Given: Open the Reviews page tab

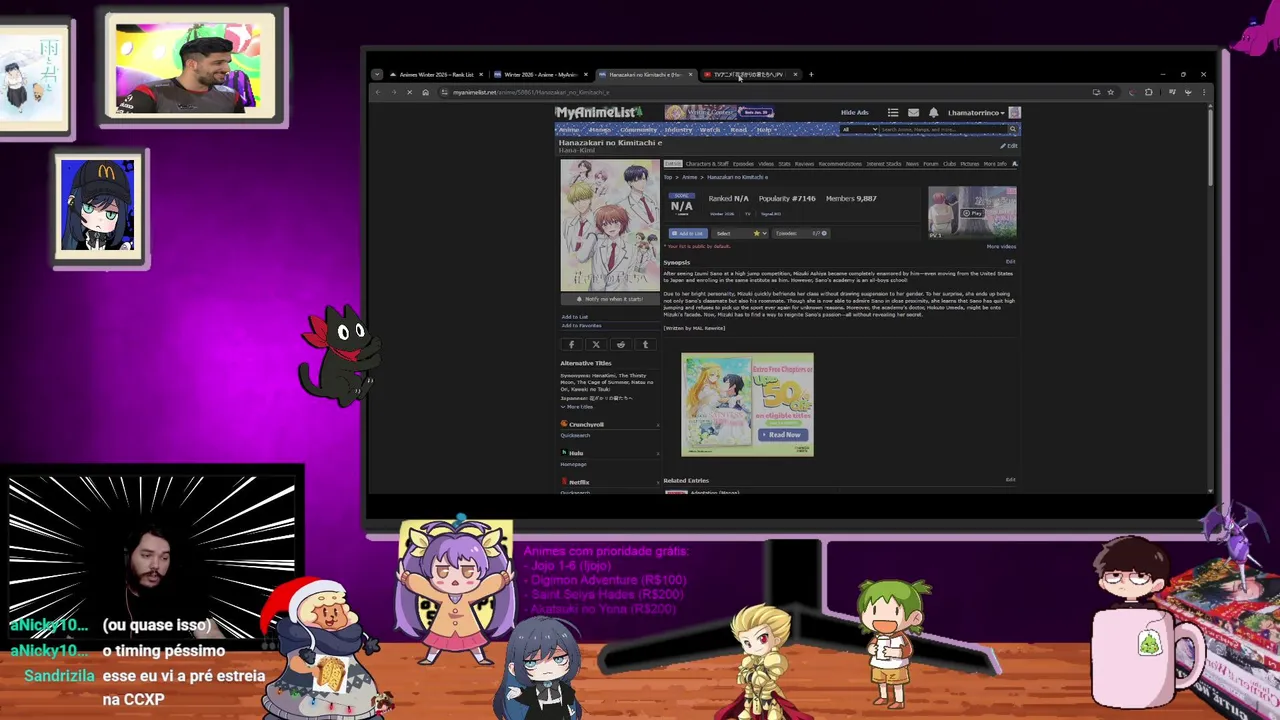Looking at the screenshot, I should (x=804, y=164).
